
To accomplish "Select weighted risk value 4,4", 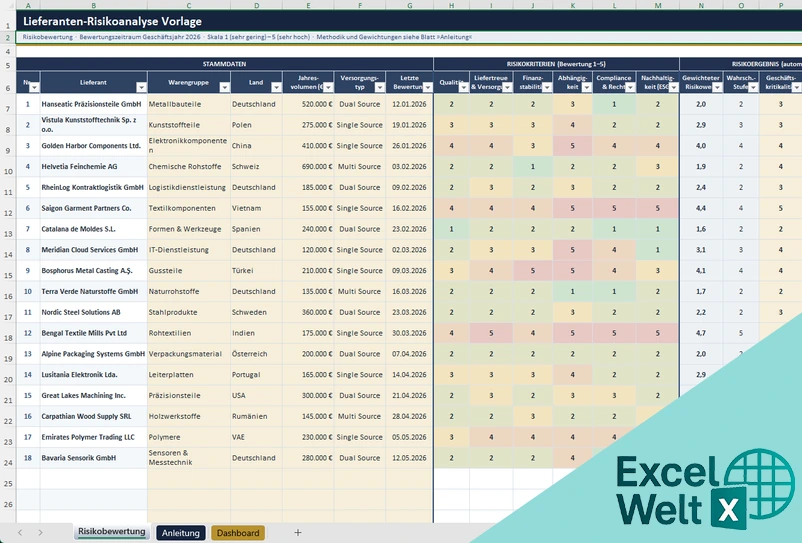I will point(701,209).
